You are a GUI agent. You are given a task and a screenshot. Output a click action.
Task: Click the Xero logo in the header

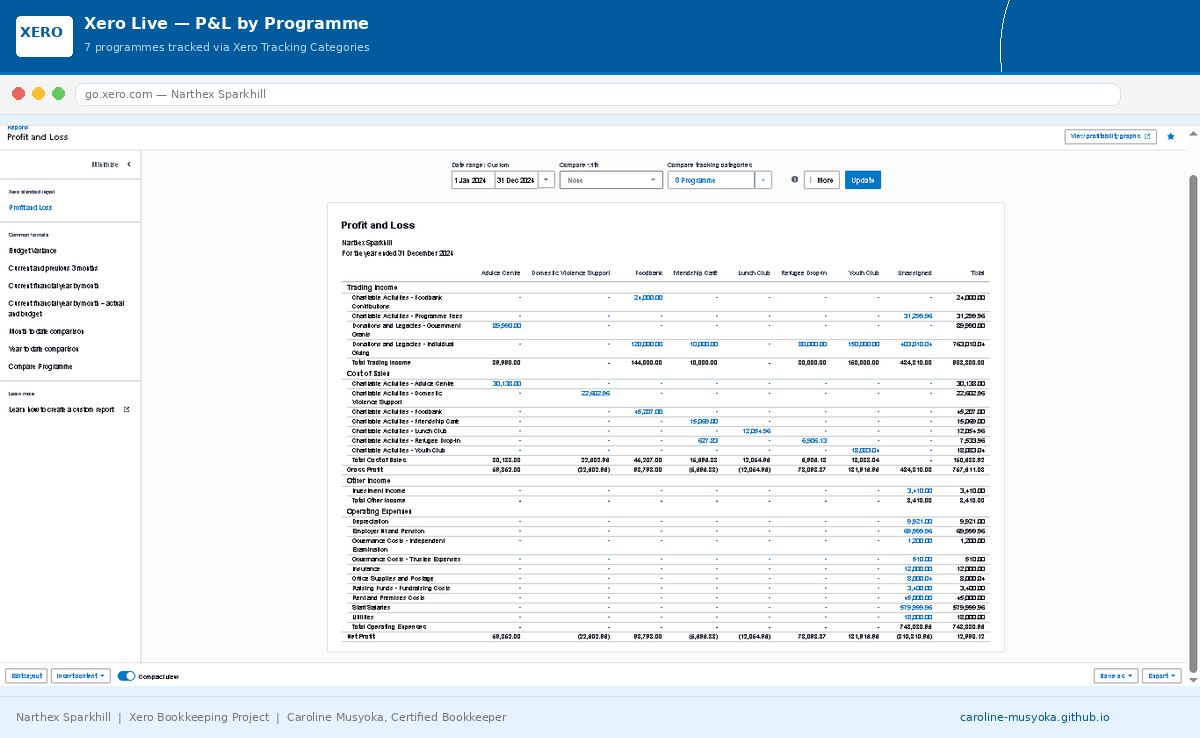coord(44,36)
